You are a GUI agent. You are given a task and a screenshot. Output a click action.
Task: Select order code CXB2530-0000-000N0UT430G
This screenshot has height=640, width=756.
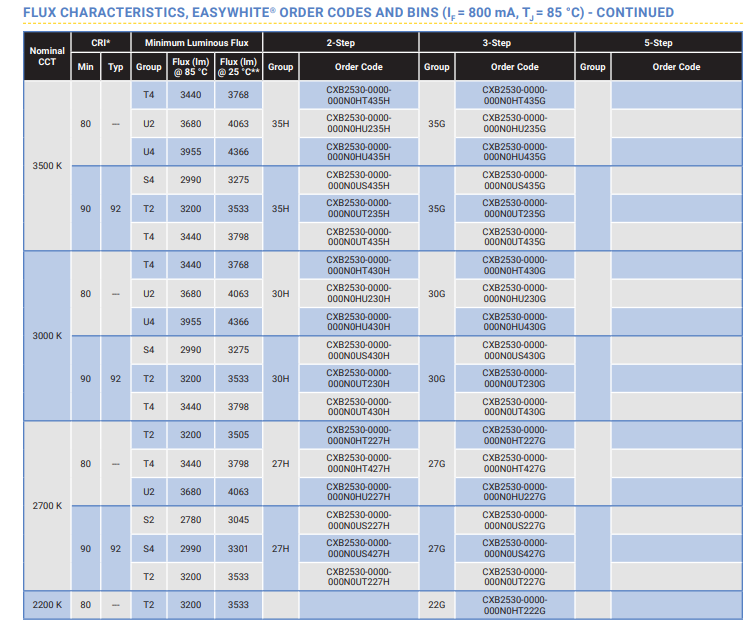tap(515, 407)
